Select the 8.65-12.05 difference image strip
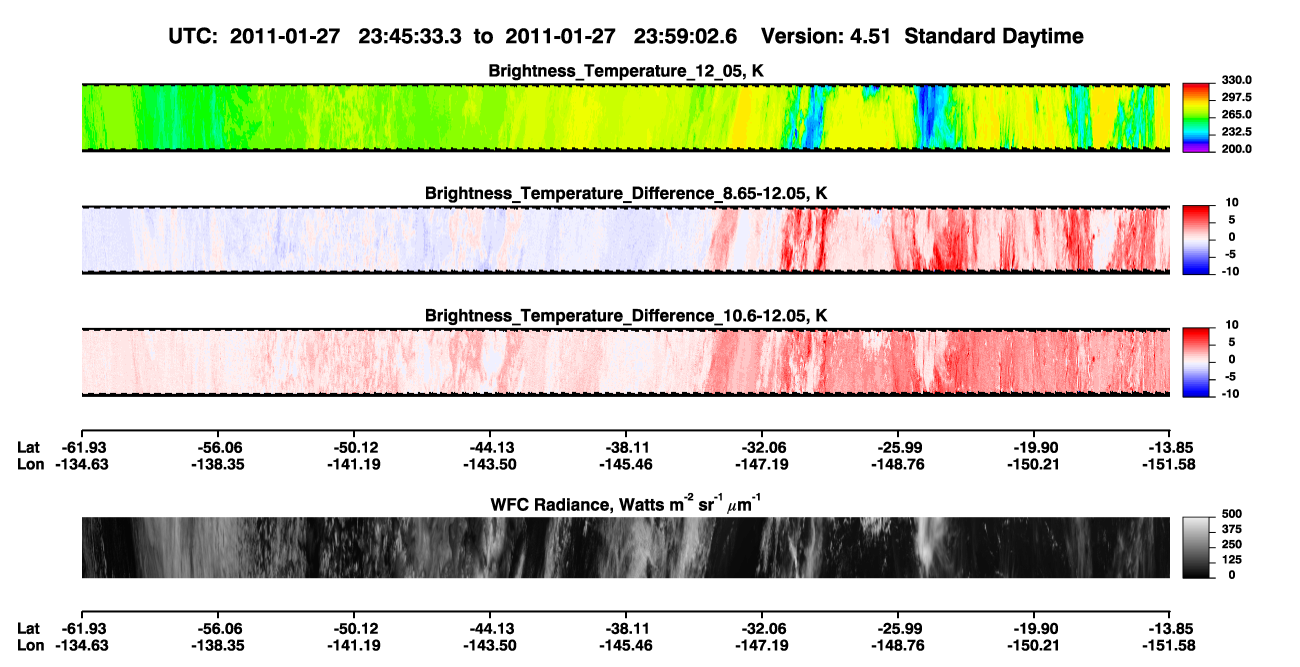 coord(625,240)
